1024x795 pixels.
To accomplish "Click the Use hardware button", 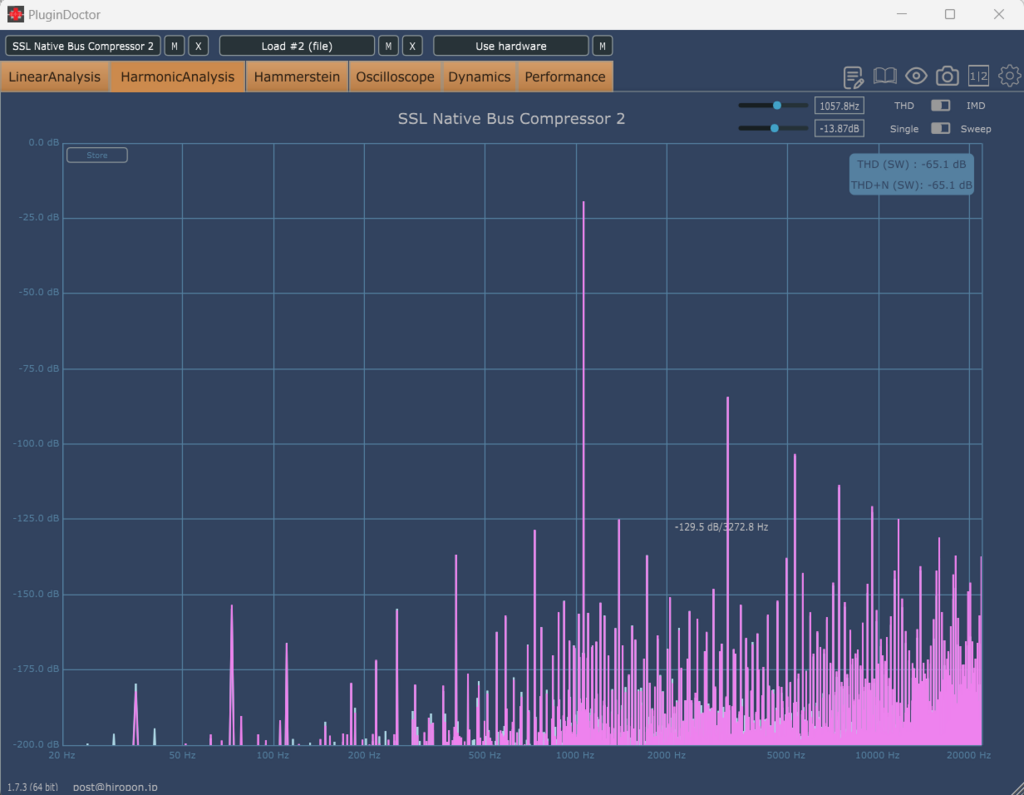I will click(x=511, y=46).
